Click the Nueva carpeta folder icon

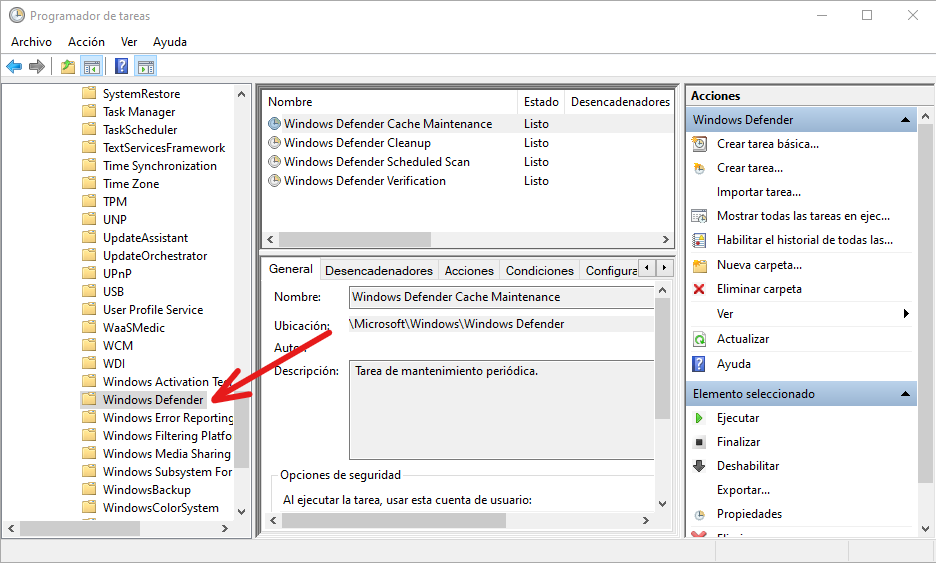[x=699, y=265]
